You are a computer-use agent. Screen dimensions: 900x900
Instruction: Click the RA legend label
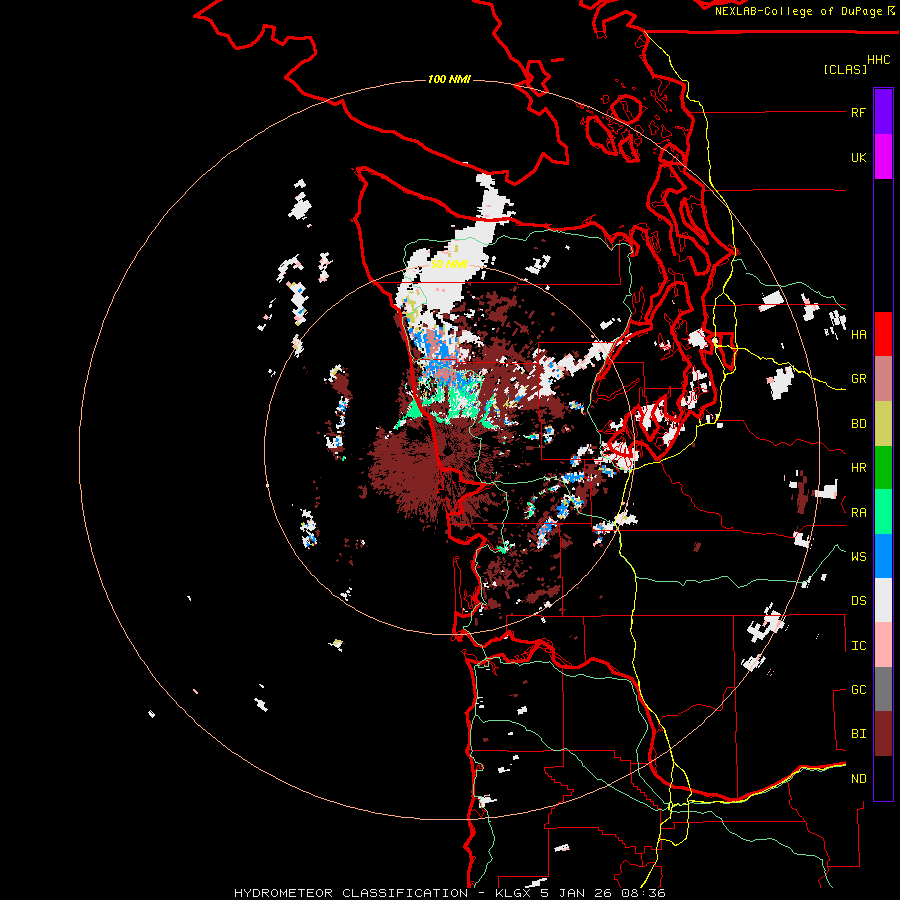point(858,512)
